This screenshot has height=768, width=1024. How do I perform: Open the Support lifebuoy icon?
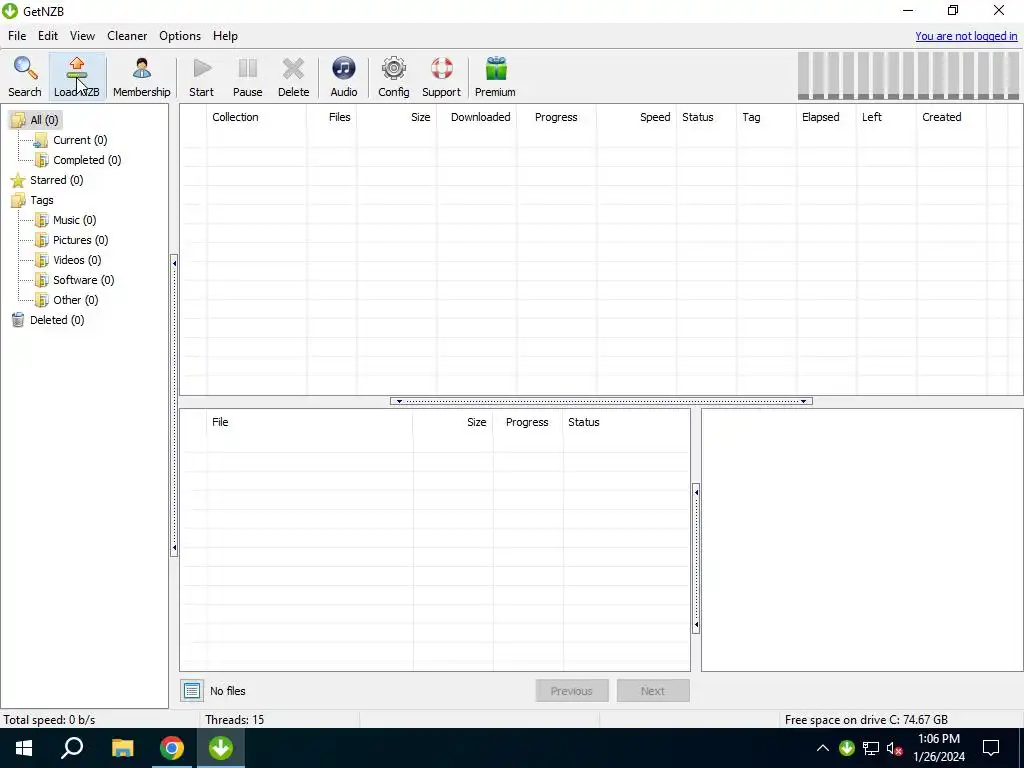(441, 77)
